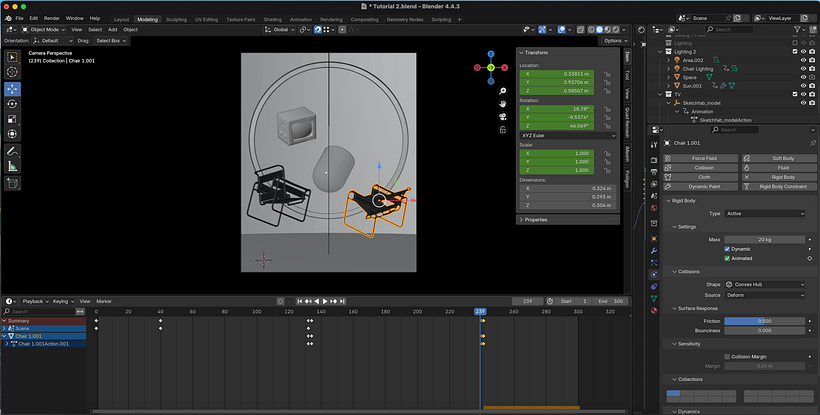Click the Dynamic Paint button
820x415 pixels.
701,187
